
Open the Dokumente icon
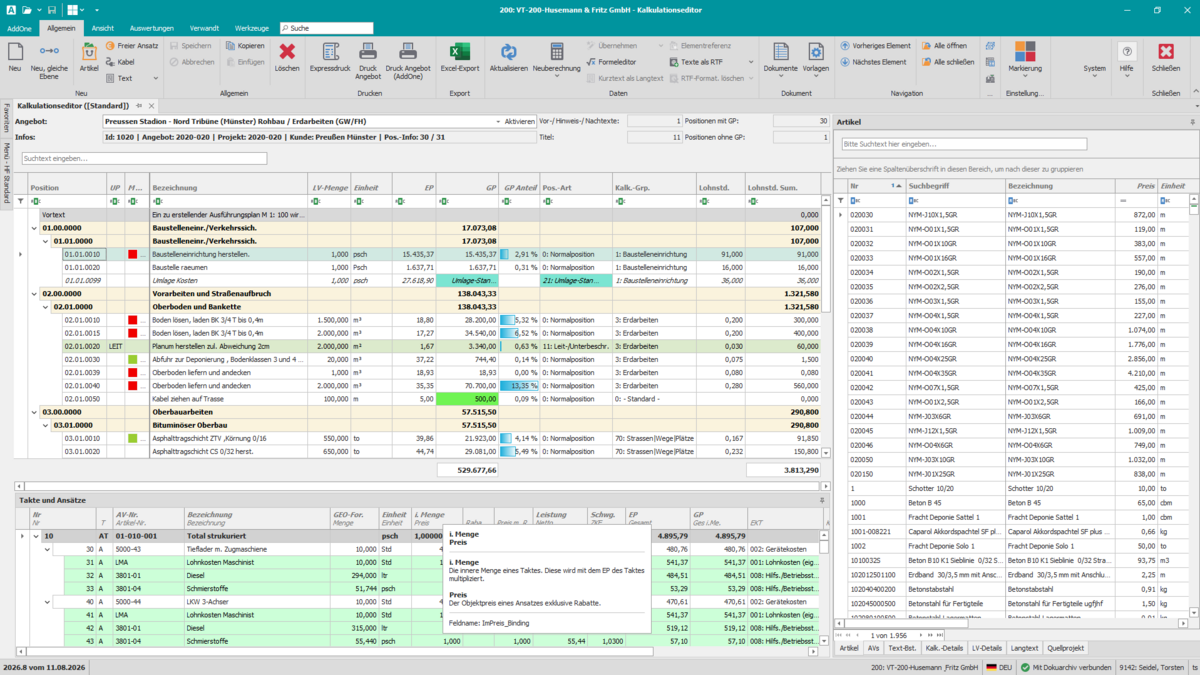coord(780,52)
